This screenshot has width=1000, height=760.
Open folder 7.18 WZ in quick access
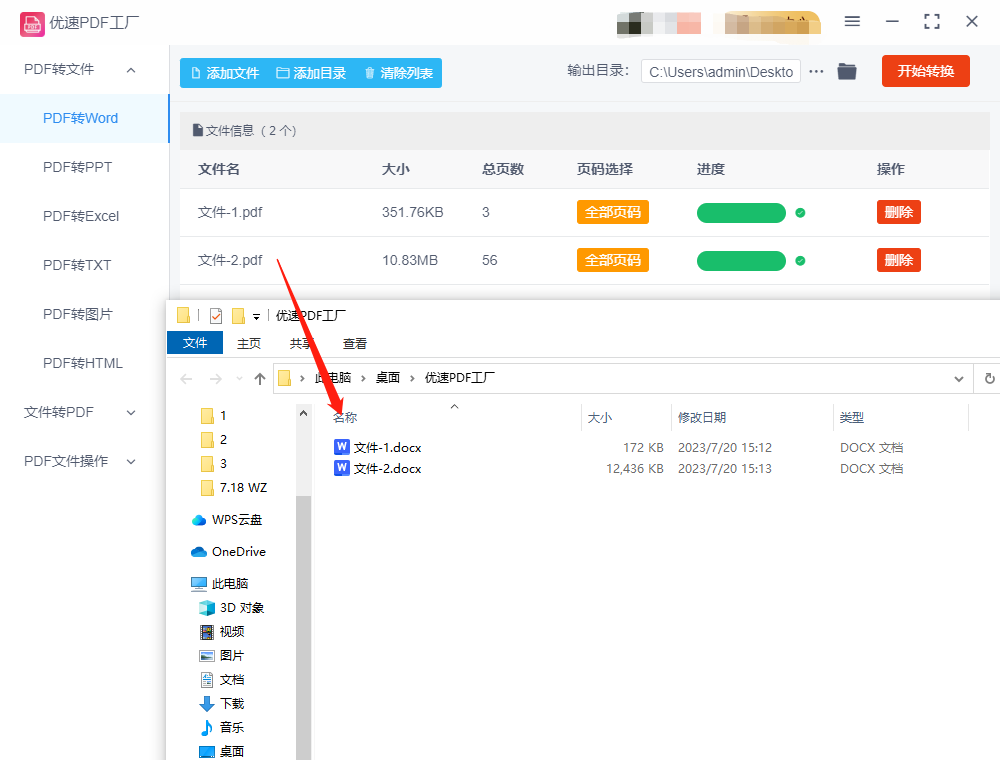[x=233, y=488]
